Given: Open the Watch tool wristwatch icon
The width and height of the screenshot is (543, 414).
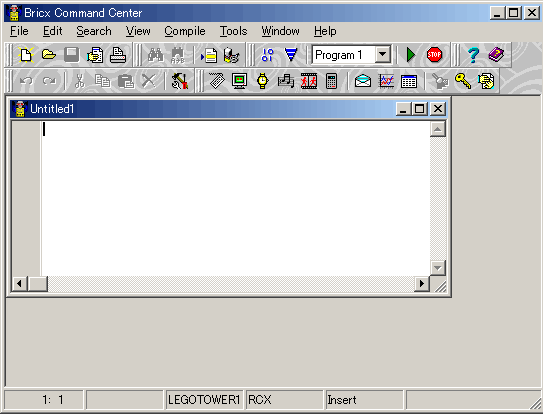Looking at the screenshot, I should [262, 81].
